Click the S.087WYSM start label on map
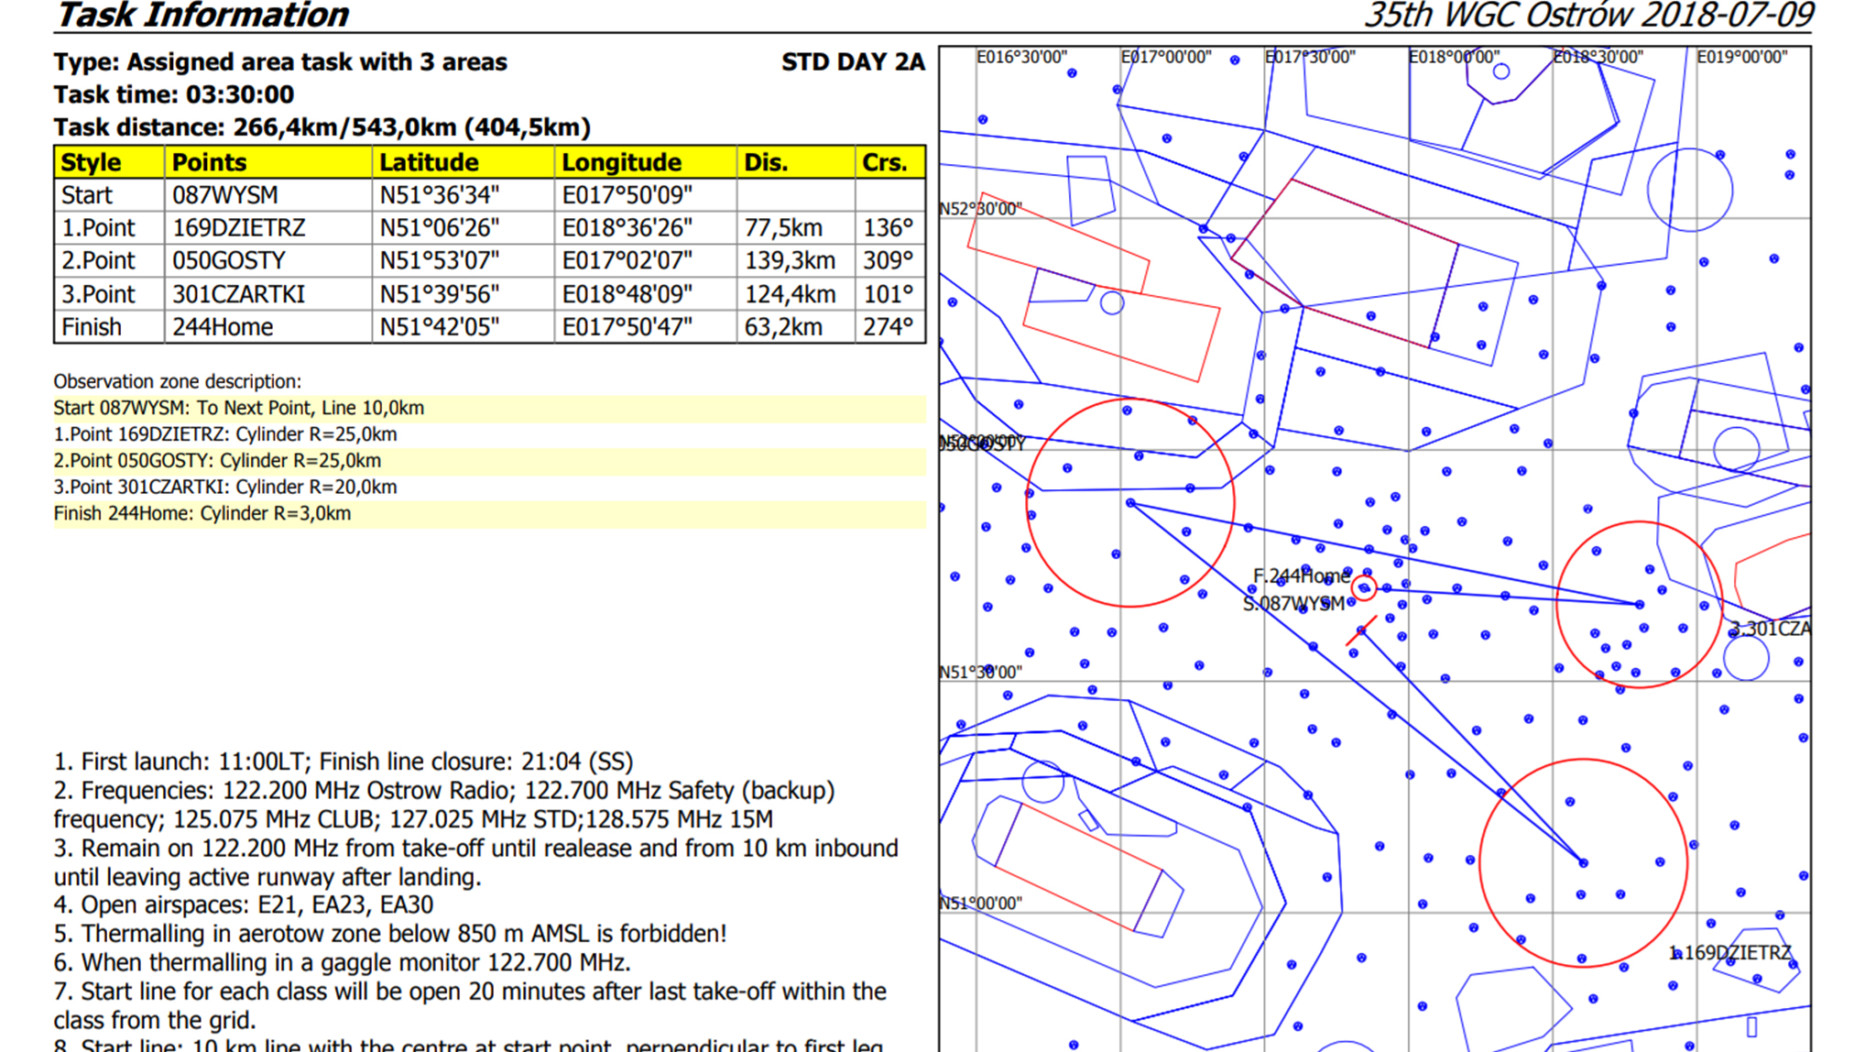 1293,604
